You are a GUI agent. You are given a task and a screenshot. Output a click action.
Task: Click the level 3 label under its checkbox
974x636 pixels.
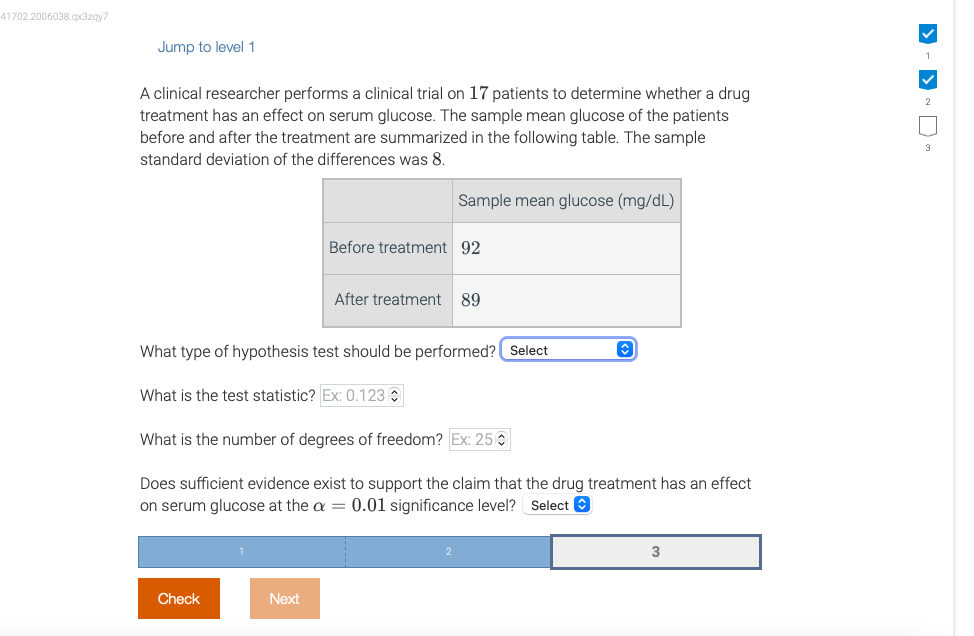coord(927,145)
